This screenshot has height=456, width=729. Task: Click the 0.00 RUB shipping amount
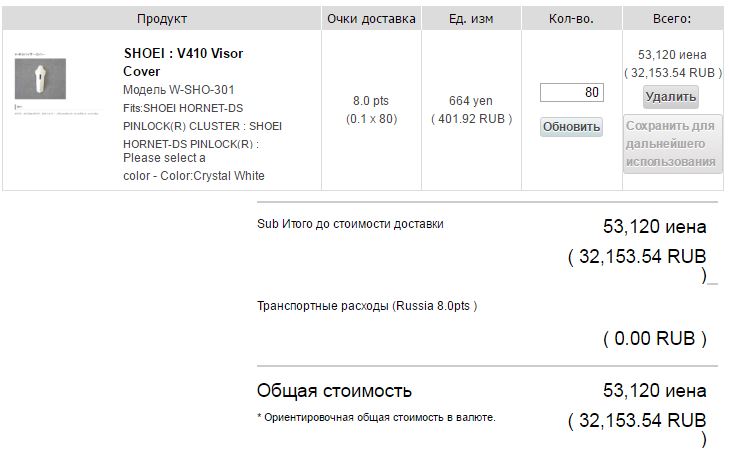[655, 338]
